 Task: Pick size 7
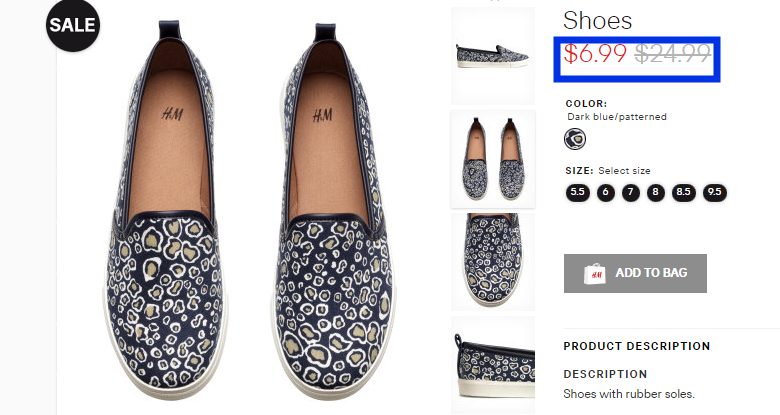[631, 193]
